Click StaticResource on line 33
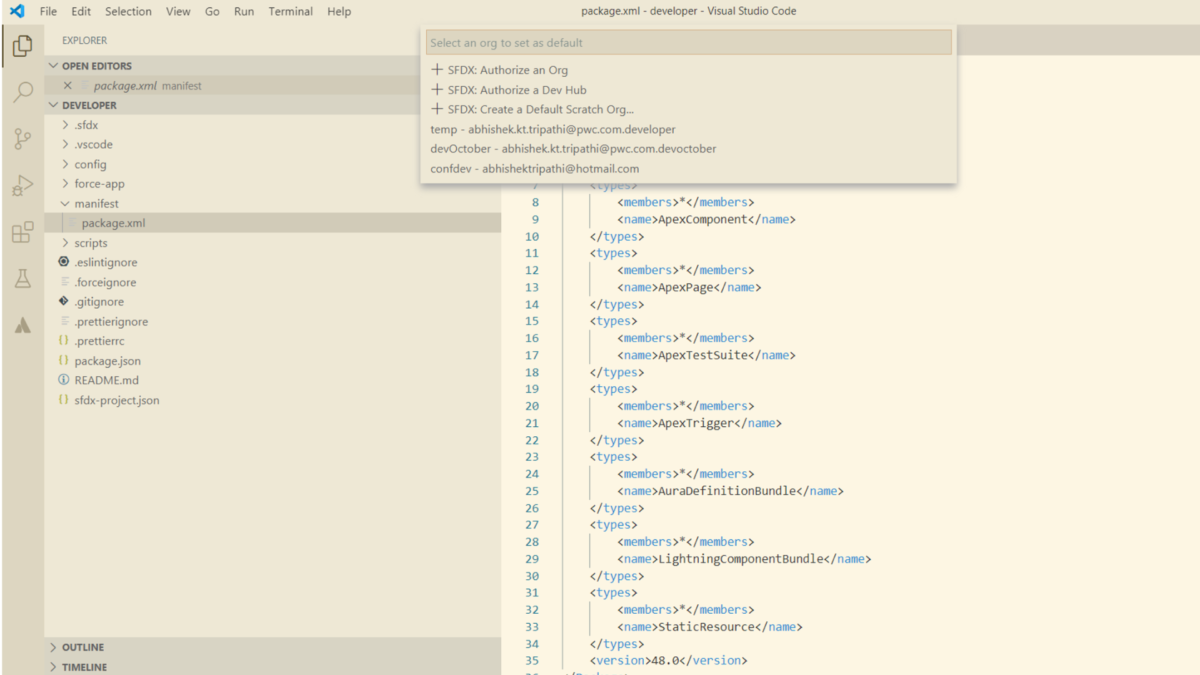 [x=706, y=627]
